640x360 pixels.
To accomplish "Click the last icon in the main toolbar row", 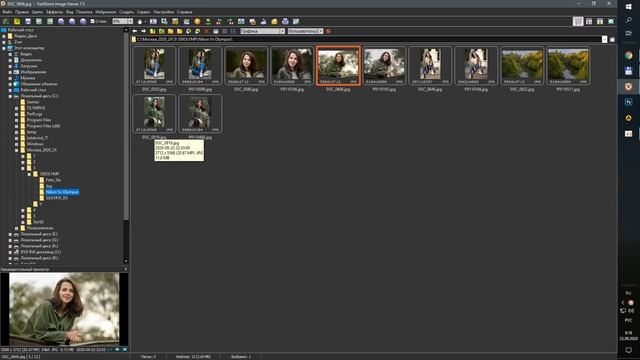I will click(x=296, y=21).
